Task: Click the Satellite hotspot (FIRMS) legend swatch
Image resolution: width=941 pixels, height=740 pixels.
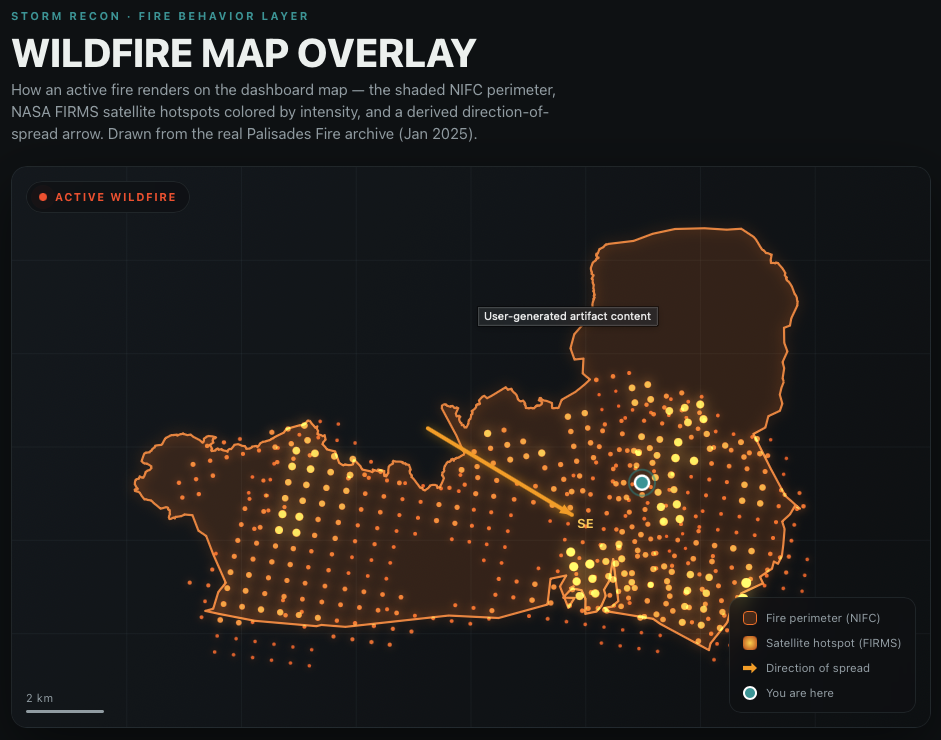Action: coord(750,643)
